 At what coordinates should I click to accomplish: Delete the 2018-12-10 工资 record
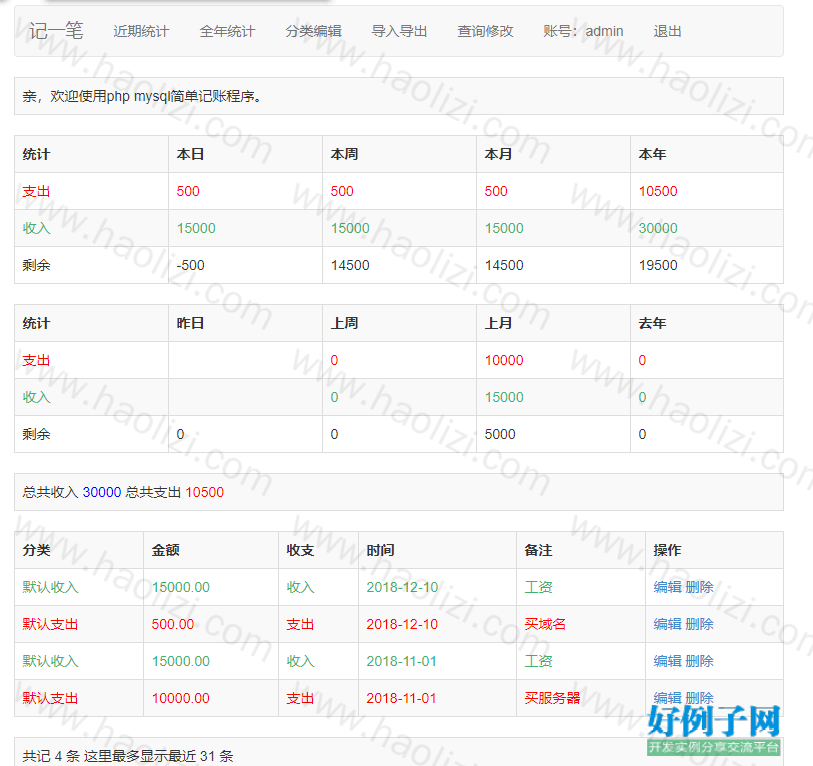[x=699, y=587]
